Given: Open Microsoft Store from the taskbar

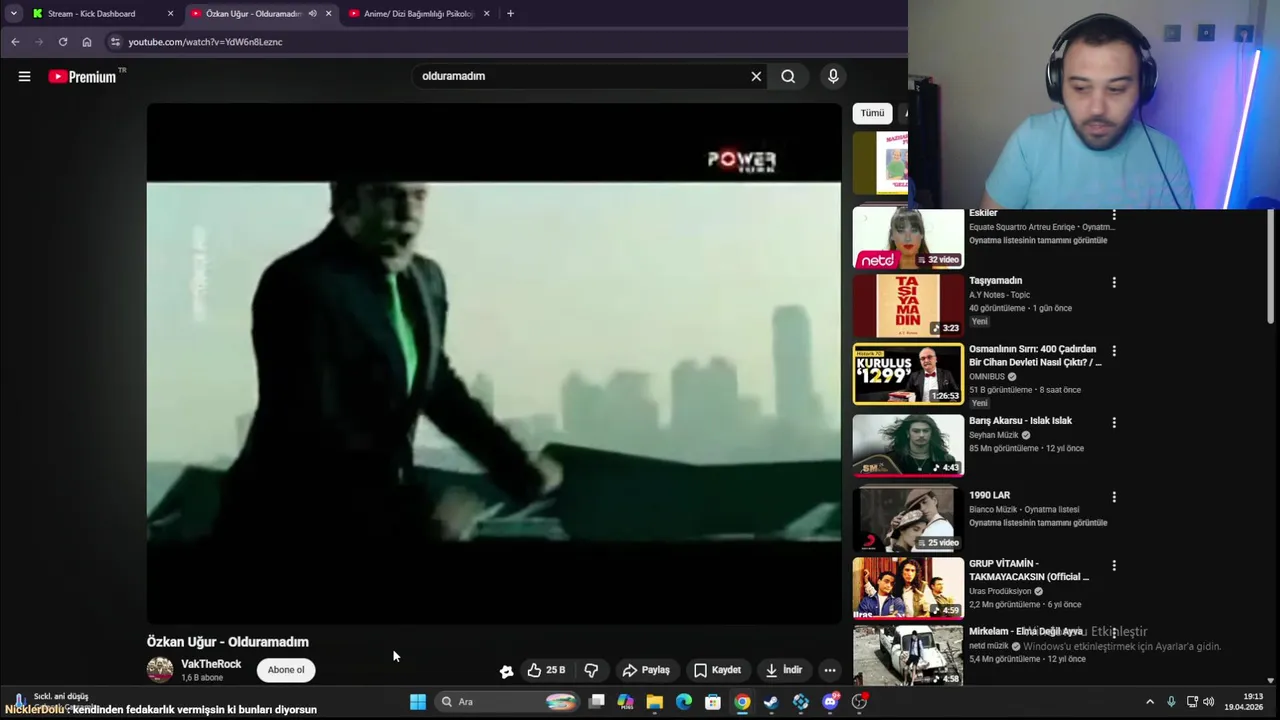Looking at the screenshot, I should 712,702.
